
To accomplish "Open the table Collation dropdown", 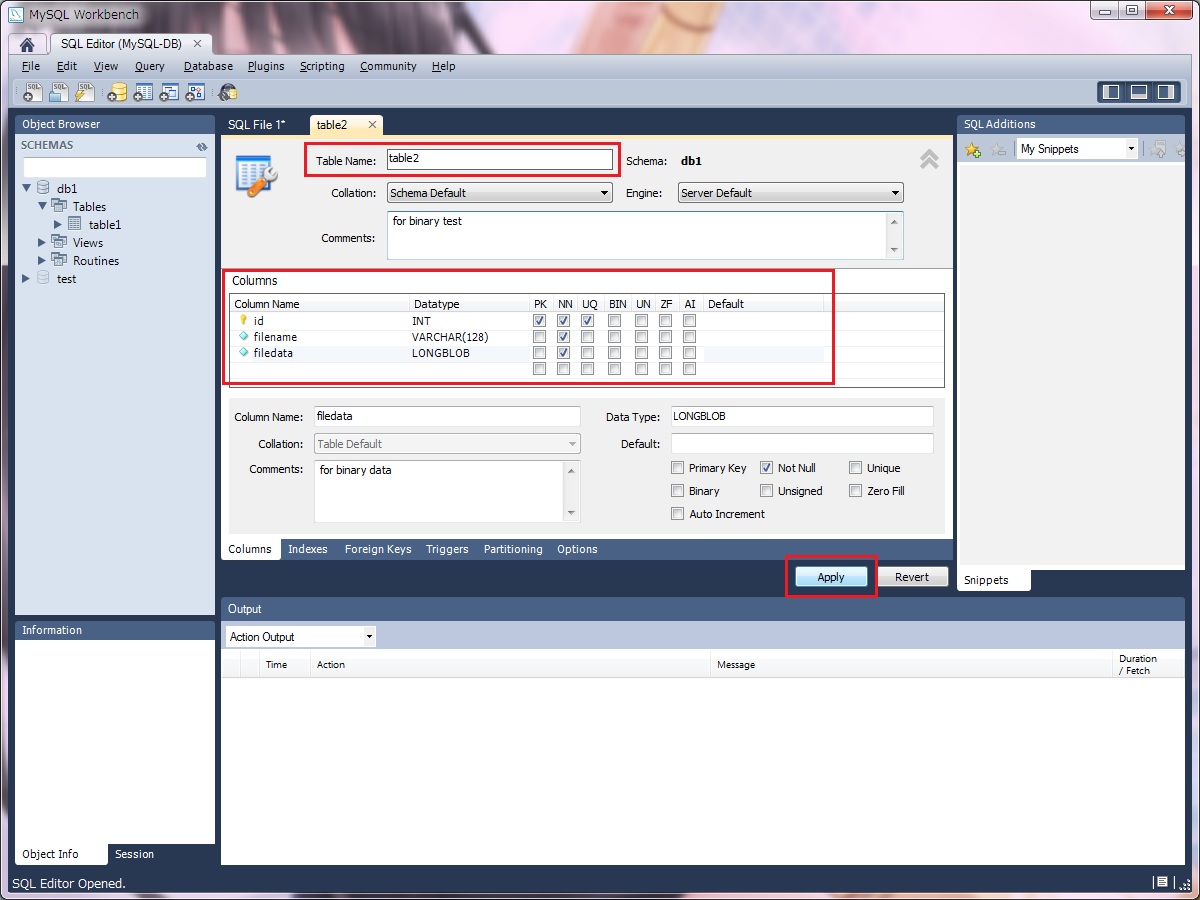I will [x=500, y=193].
